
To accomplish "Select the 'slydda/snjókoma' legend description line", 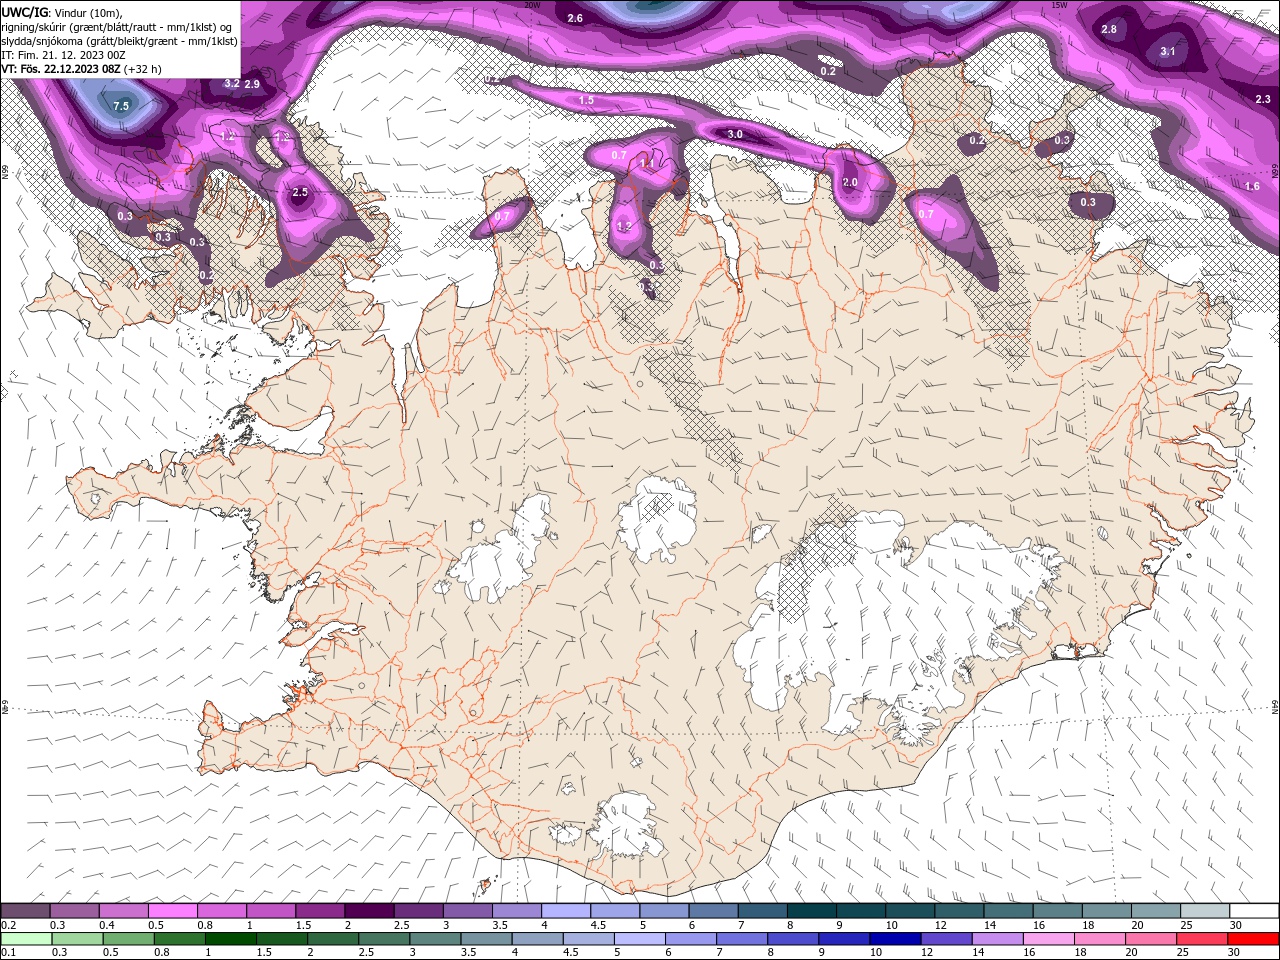I will coord(120,41).
